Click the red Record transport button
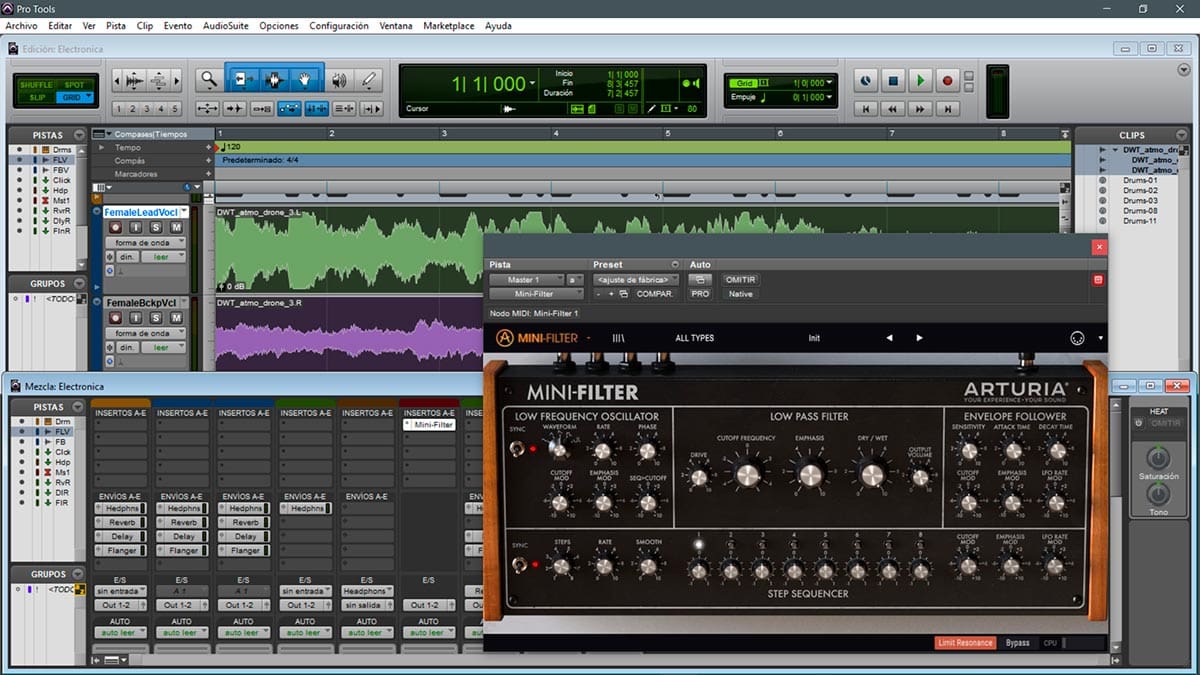 [x=947, y=80]
